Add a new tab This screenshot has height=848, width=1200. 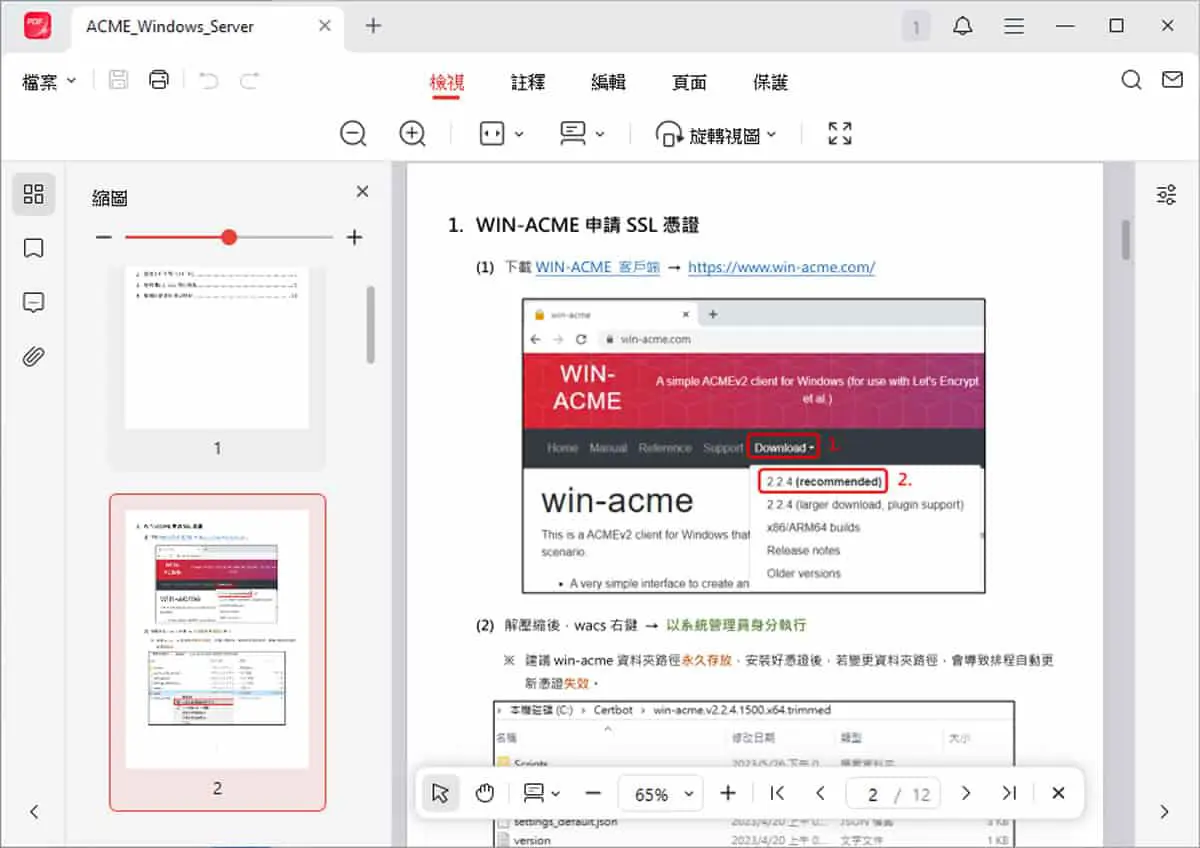click(373, 26)
